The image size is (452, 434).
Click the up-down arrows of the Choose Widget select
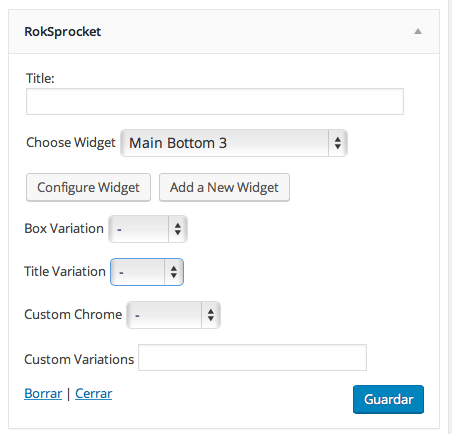pyautogui.click(x=338, y=143)
